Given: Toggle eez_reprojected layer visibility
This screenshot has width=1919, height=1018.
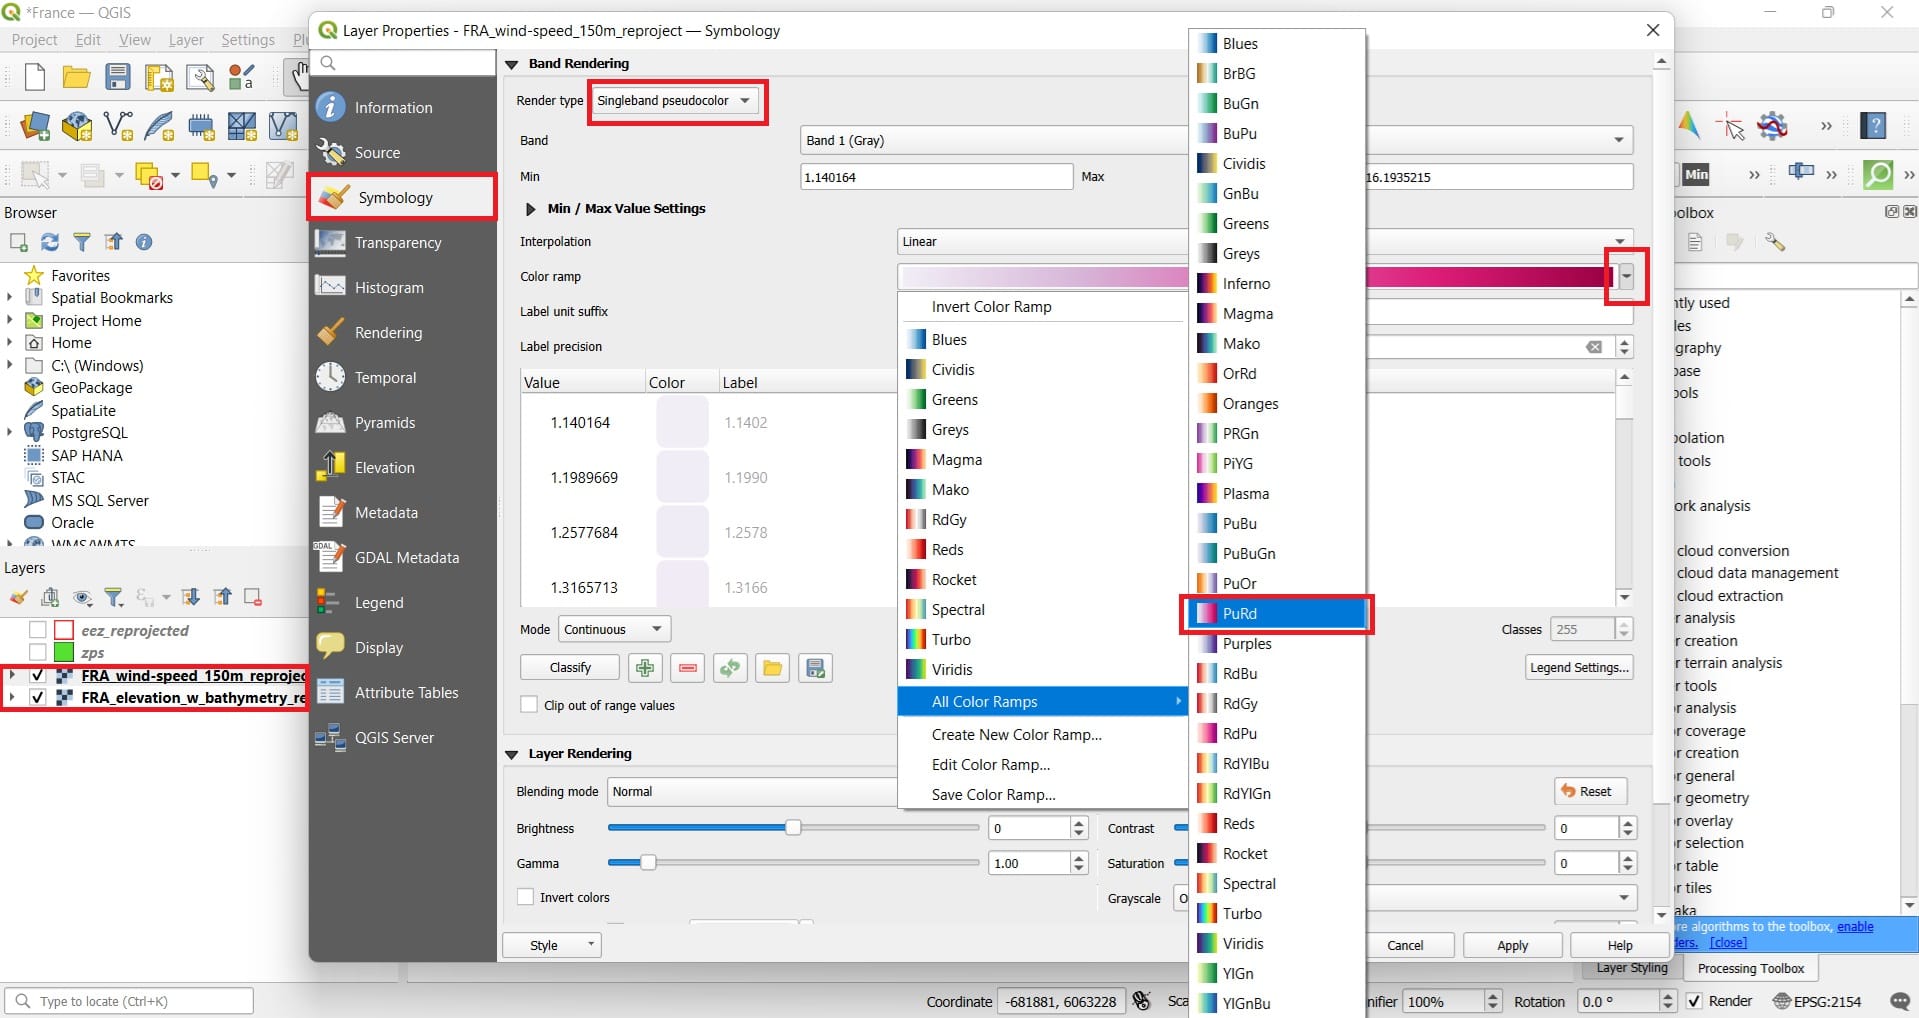Looking at the screenshot, I should (x=38, y=630).
